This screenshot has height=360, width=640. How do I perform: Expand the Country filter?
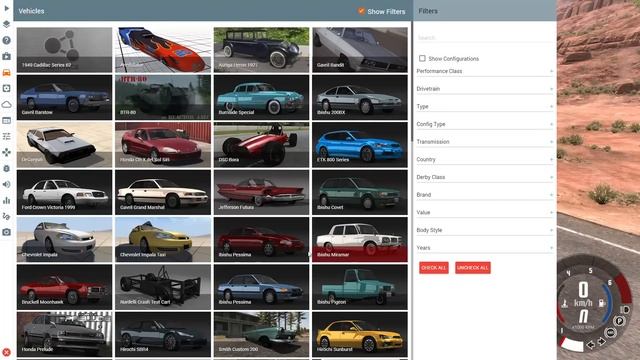point(484,160)
